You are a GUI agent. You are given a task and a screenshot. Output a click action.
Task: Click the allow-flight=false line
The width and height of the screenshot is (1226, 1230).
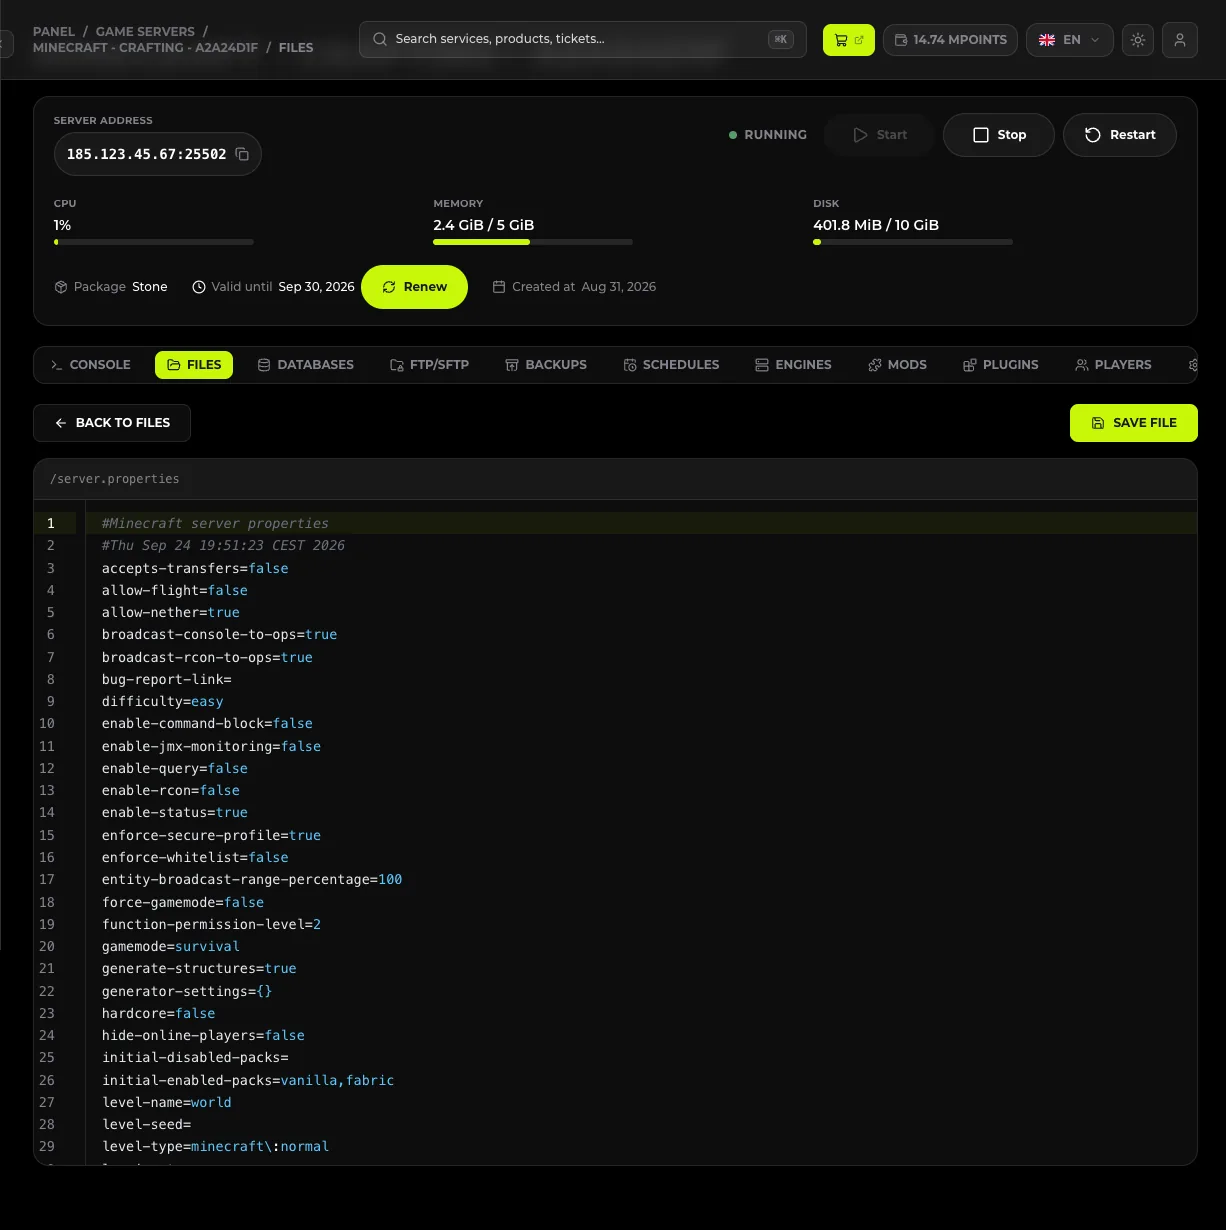tap(175, 590)
